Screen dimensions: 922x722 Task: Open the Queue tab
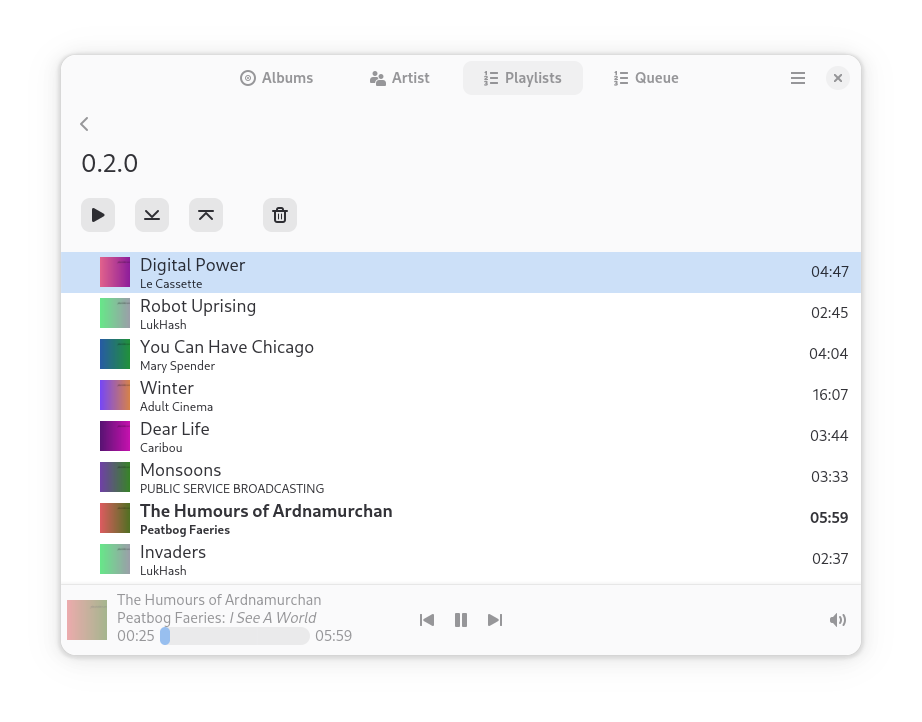[x=646, y=78]
